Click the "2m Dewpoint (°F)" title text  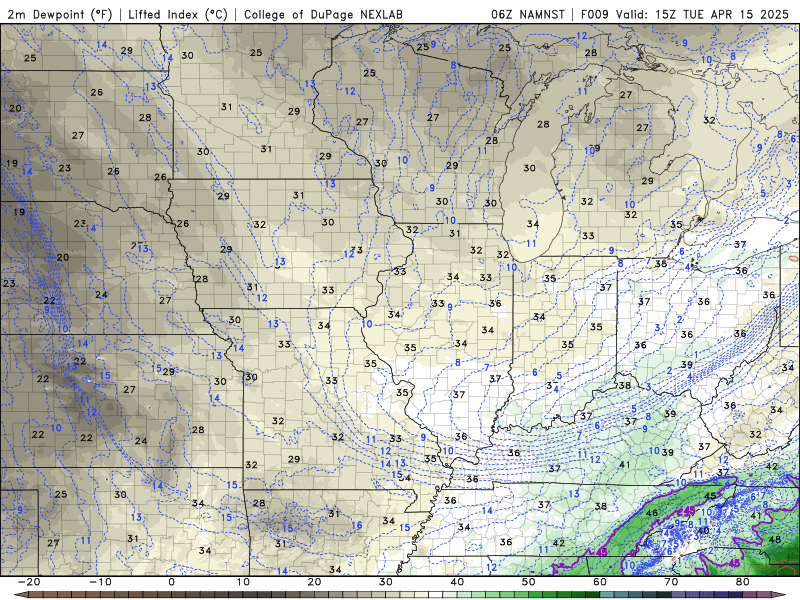click(x=60, y=14)
